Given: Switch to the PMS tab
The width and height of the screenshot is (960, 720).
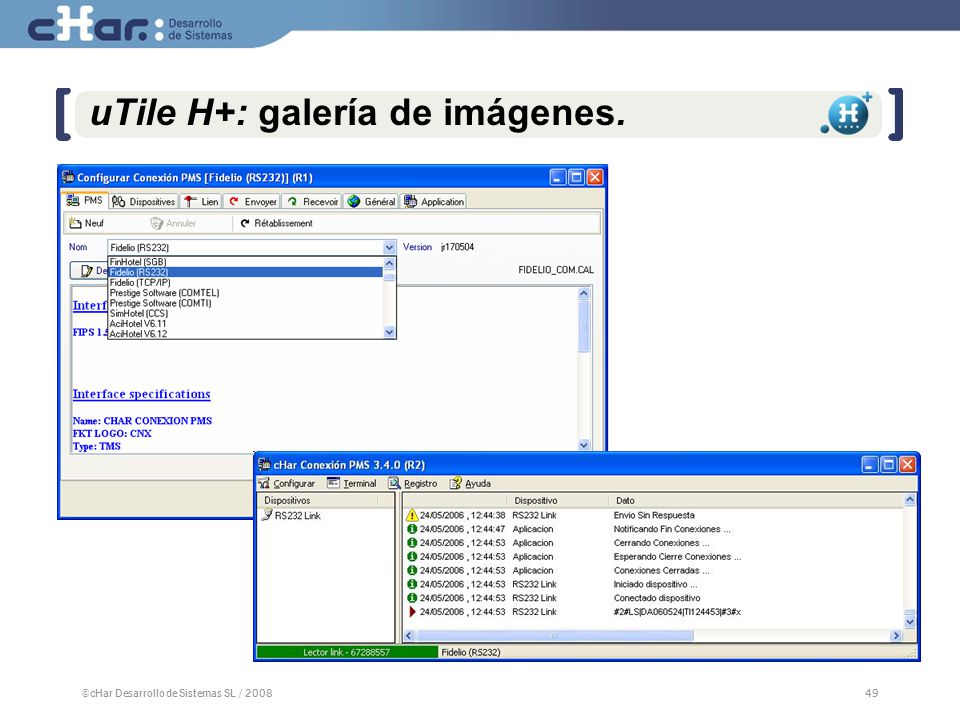Looking at the screenshot, I should [84, 201].
